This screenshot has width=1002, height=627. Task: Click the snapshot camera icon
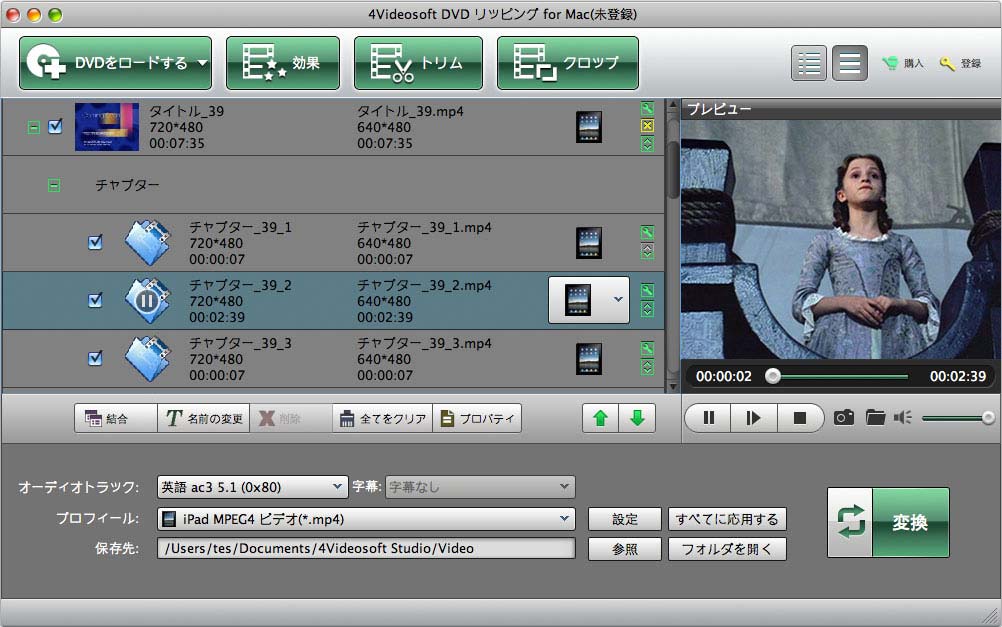click(844, 418)
